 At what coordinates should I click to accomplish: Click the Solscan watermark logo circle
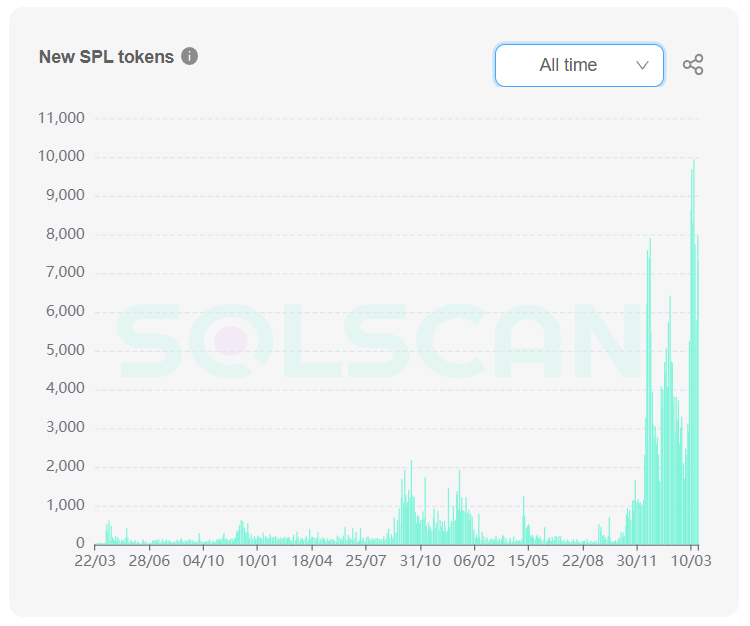[x=231, y=341]
